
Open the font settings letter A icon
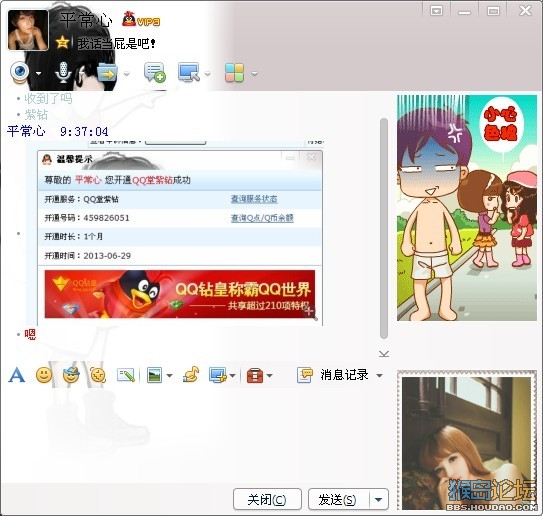point(17,375)
